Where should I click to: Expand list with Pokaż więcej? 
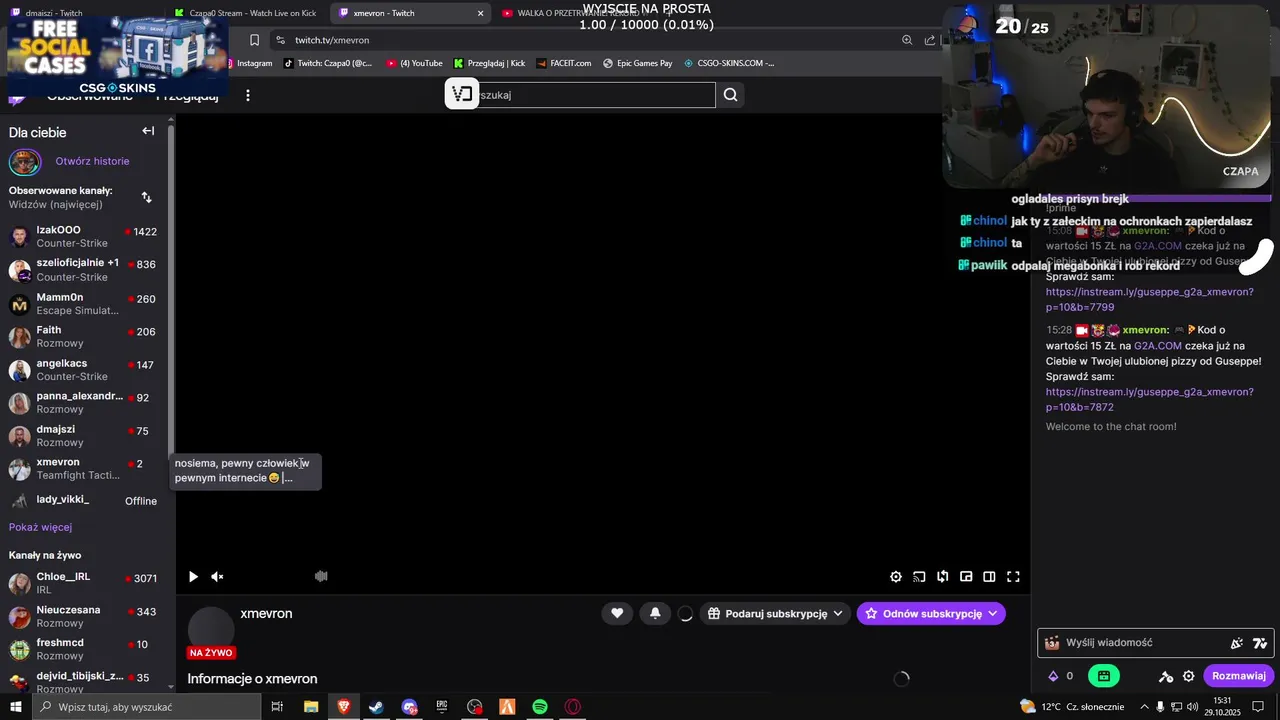[x=40, y=527]
